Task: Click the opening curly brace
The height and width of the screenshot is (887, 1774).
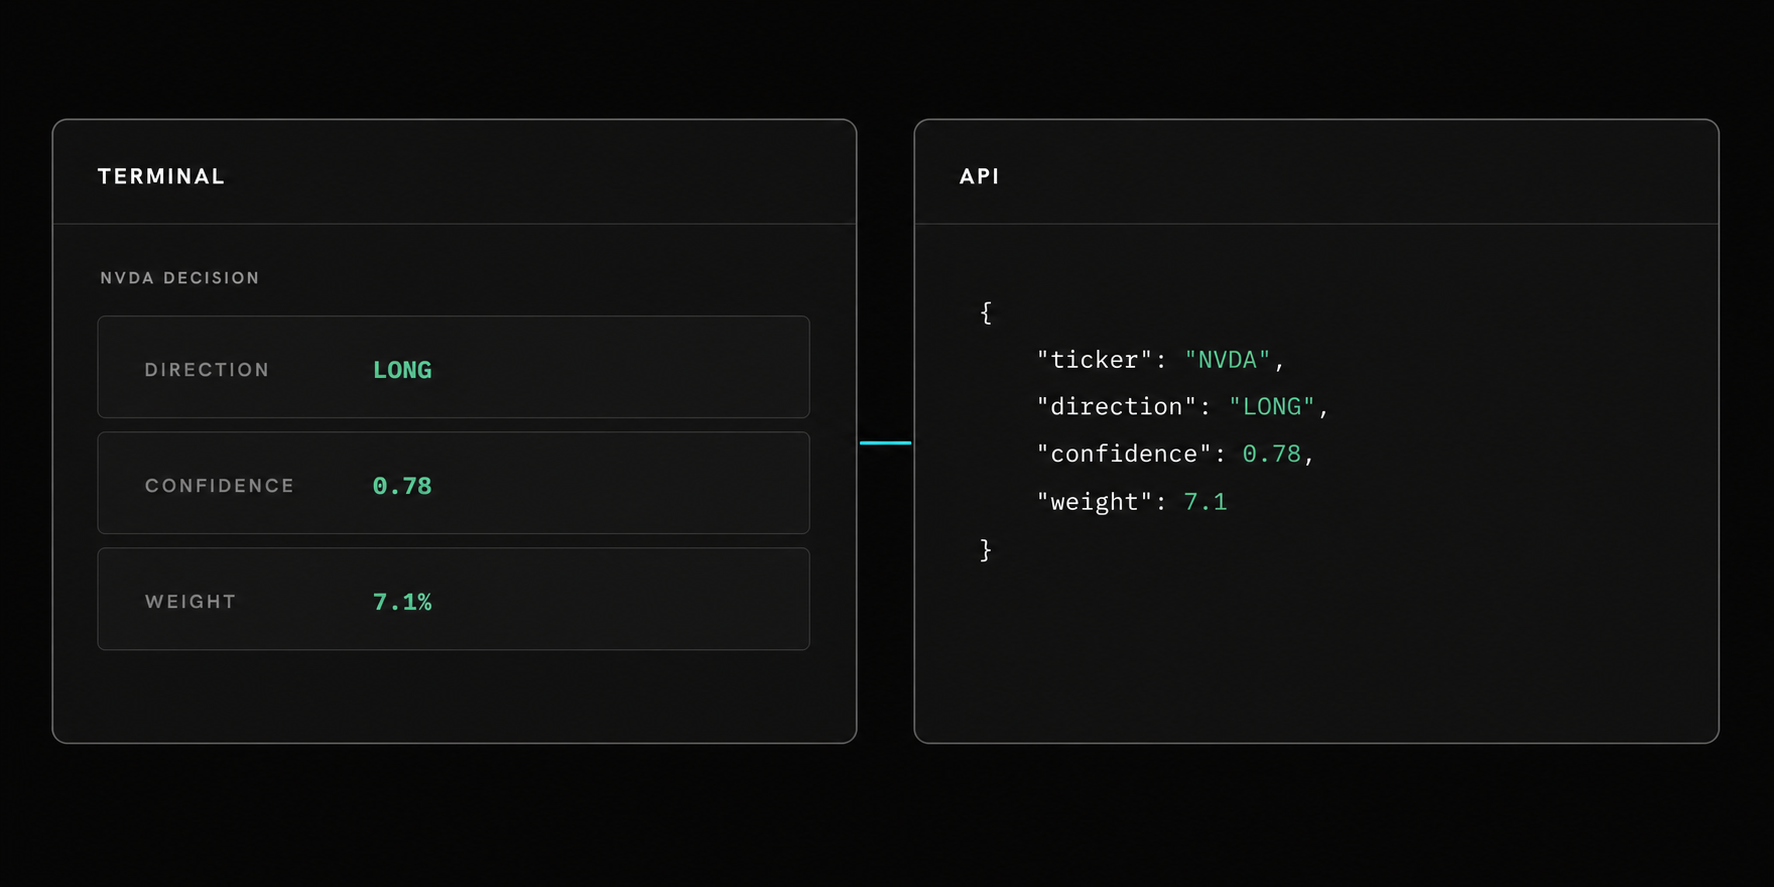Action: click(x=986, y=313)
